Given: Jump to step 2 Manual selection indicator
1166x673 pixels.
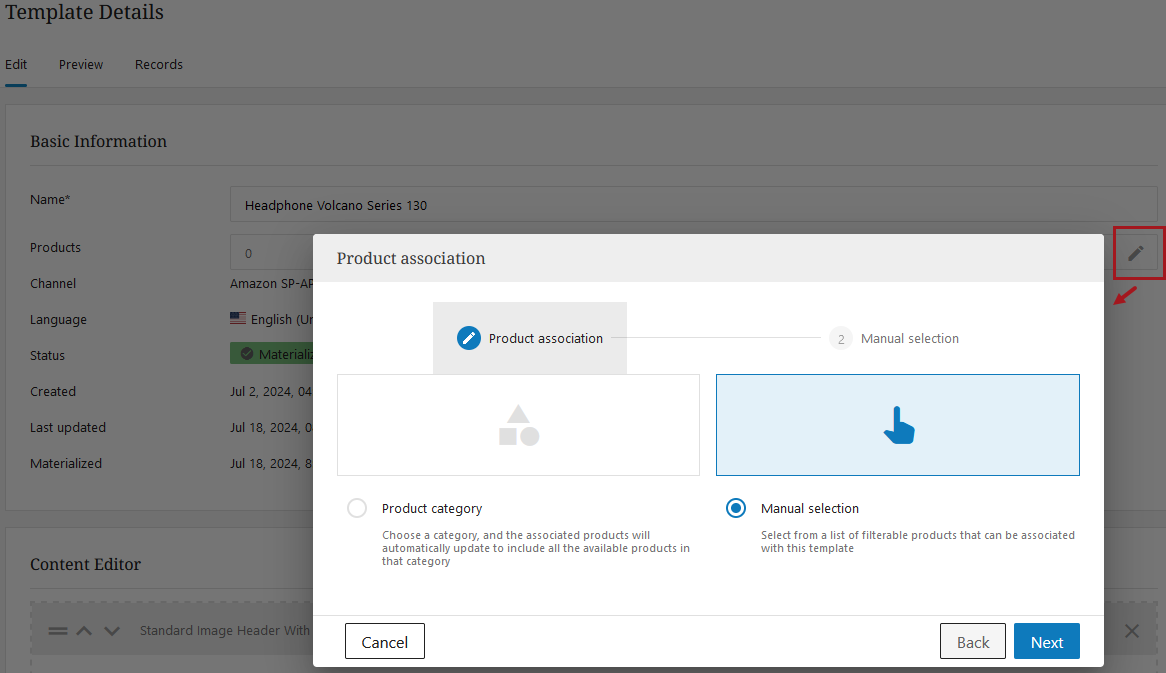Looking at the screenshot, I should pos(841,339).
